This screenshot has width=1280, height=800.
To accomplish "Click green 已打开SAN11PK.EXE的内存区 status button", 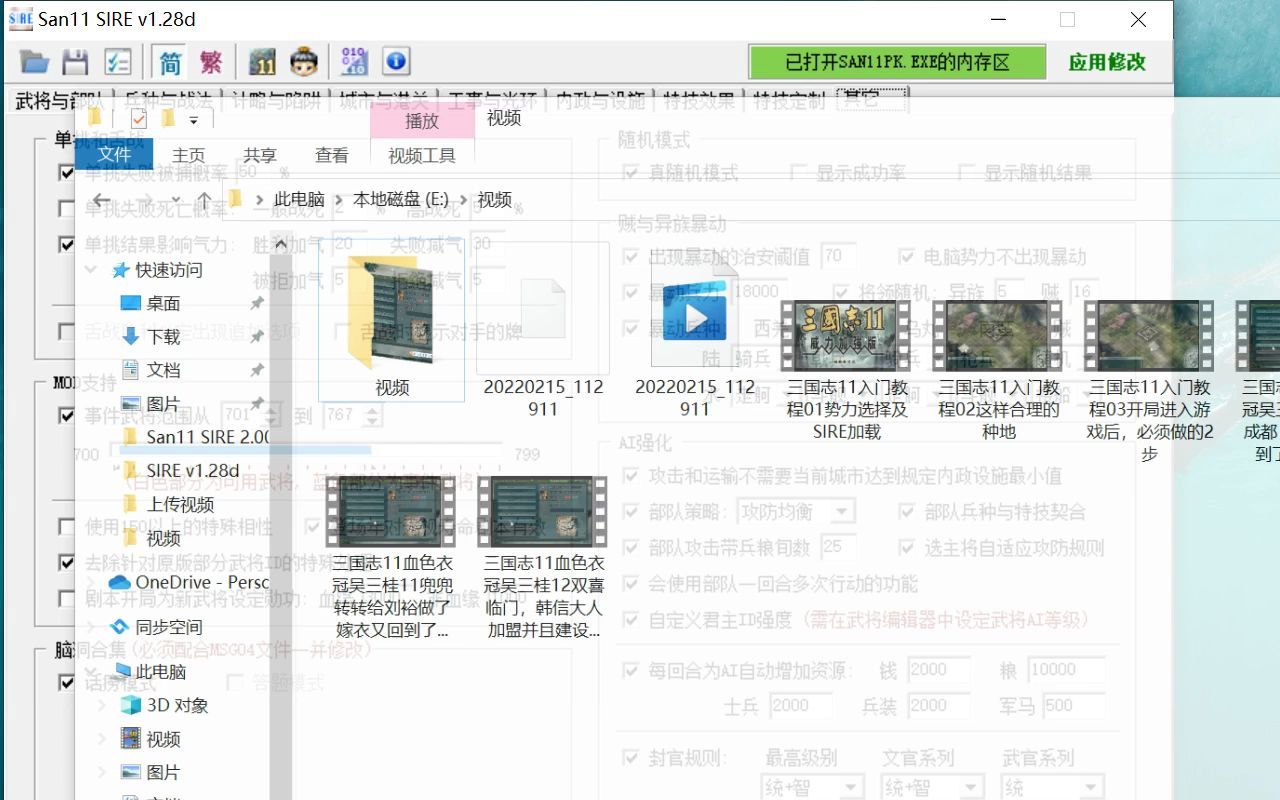I will tap(897, 62).
